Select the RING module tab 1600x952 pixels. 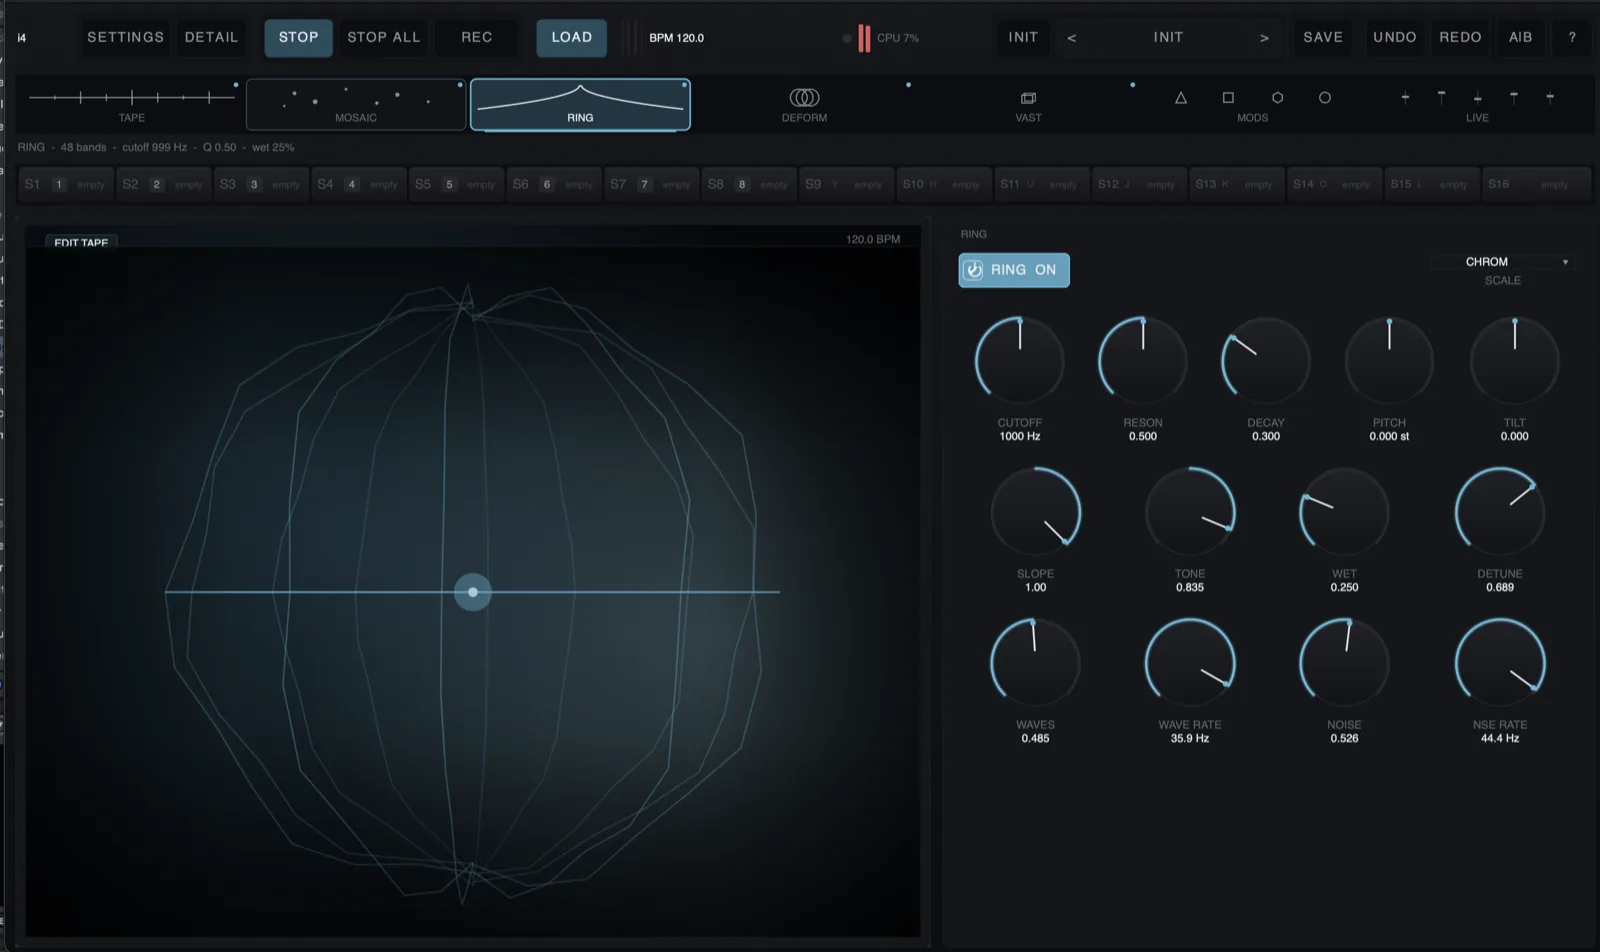580,104
